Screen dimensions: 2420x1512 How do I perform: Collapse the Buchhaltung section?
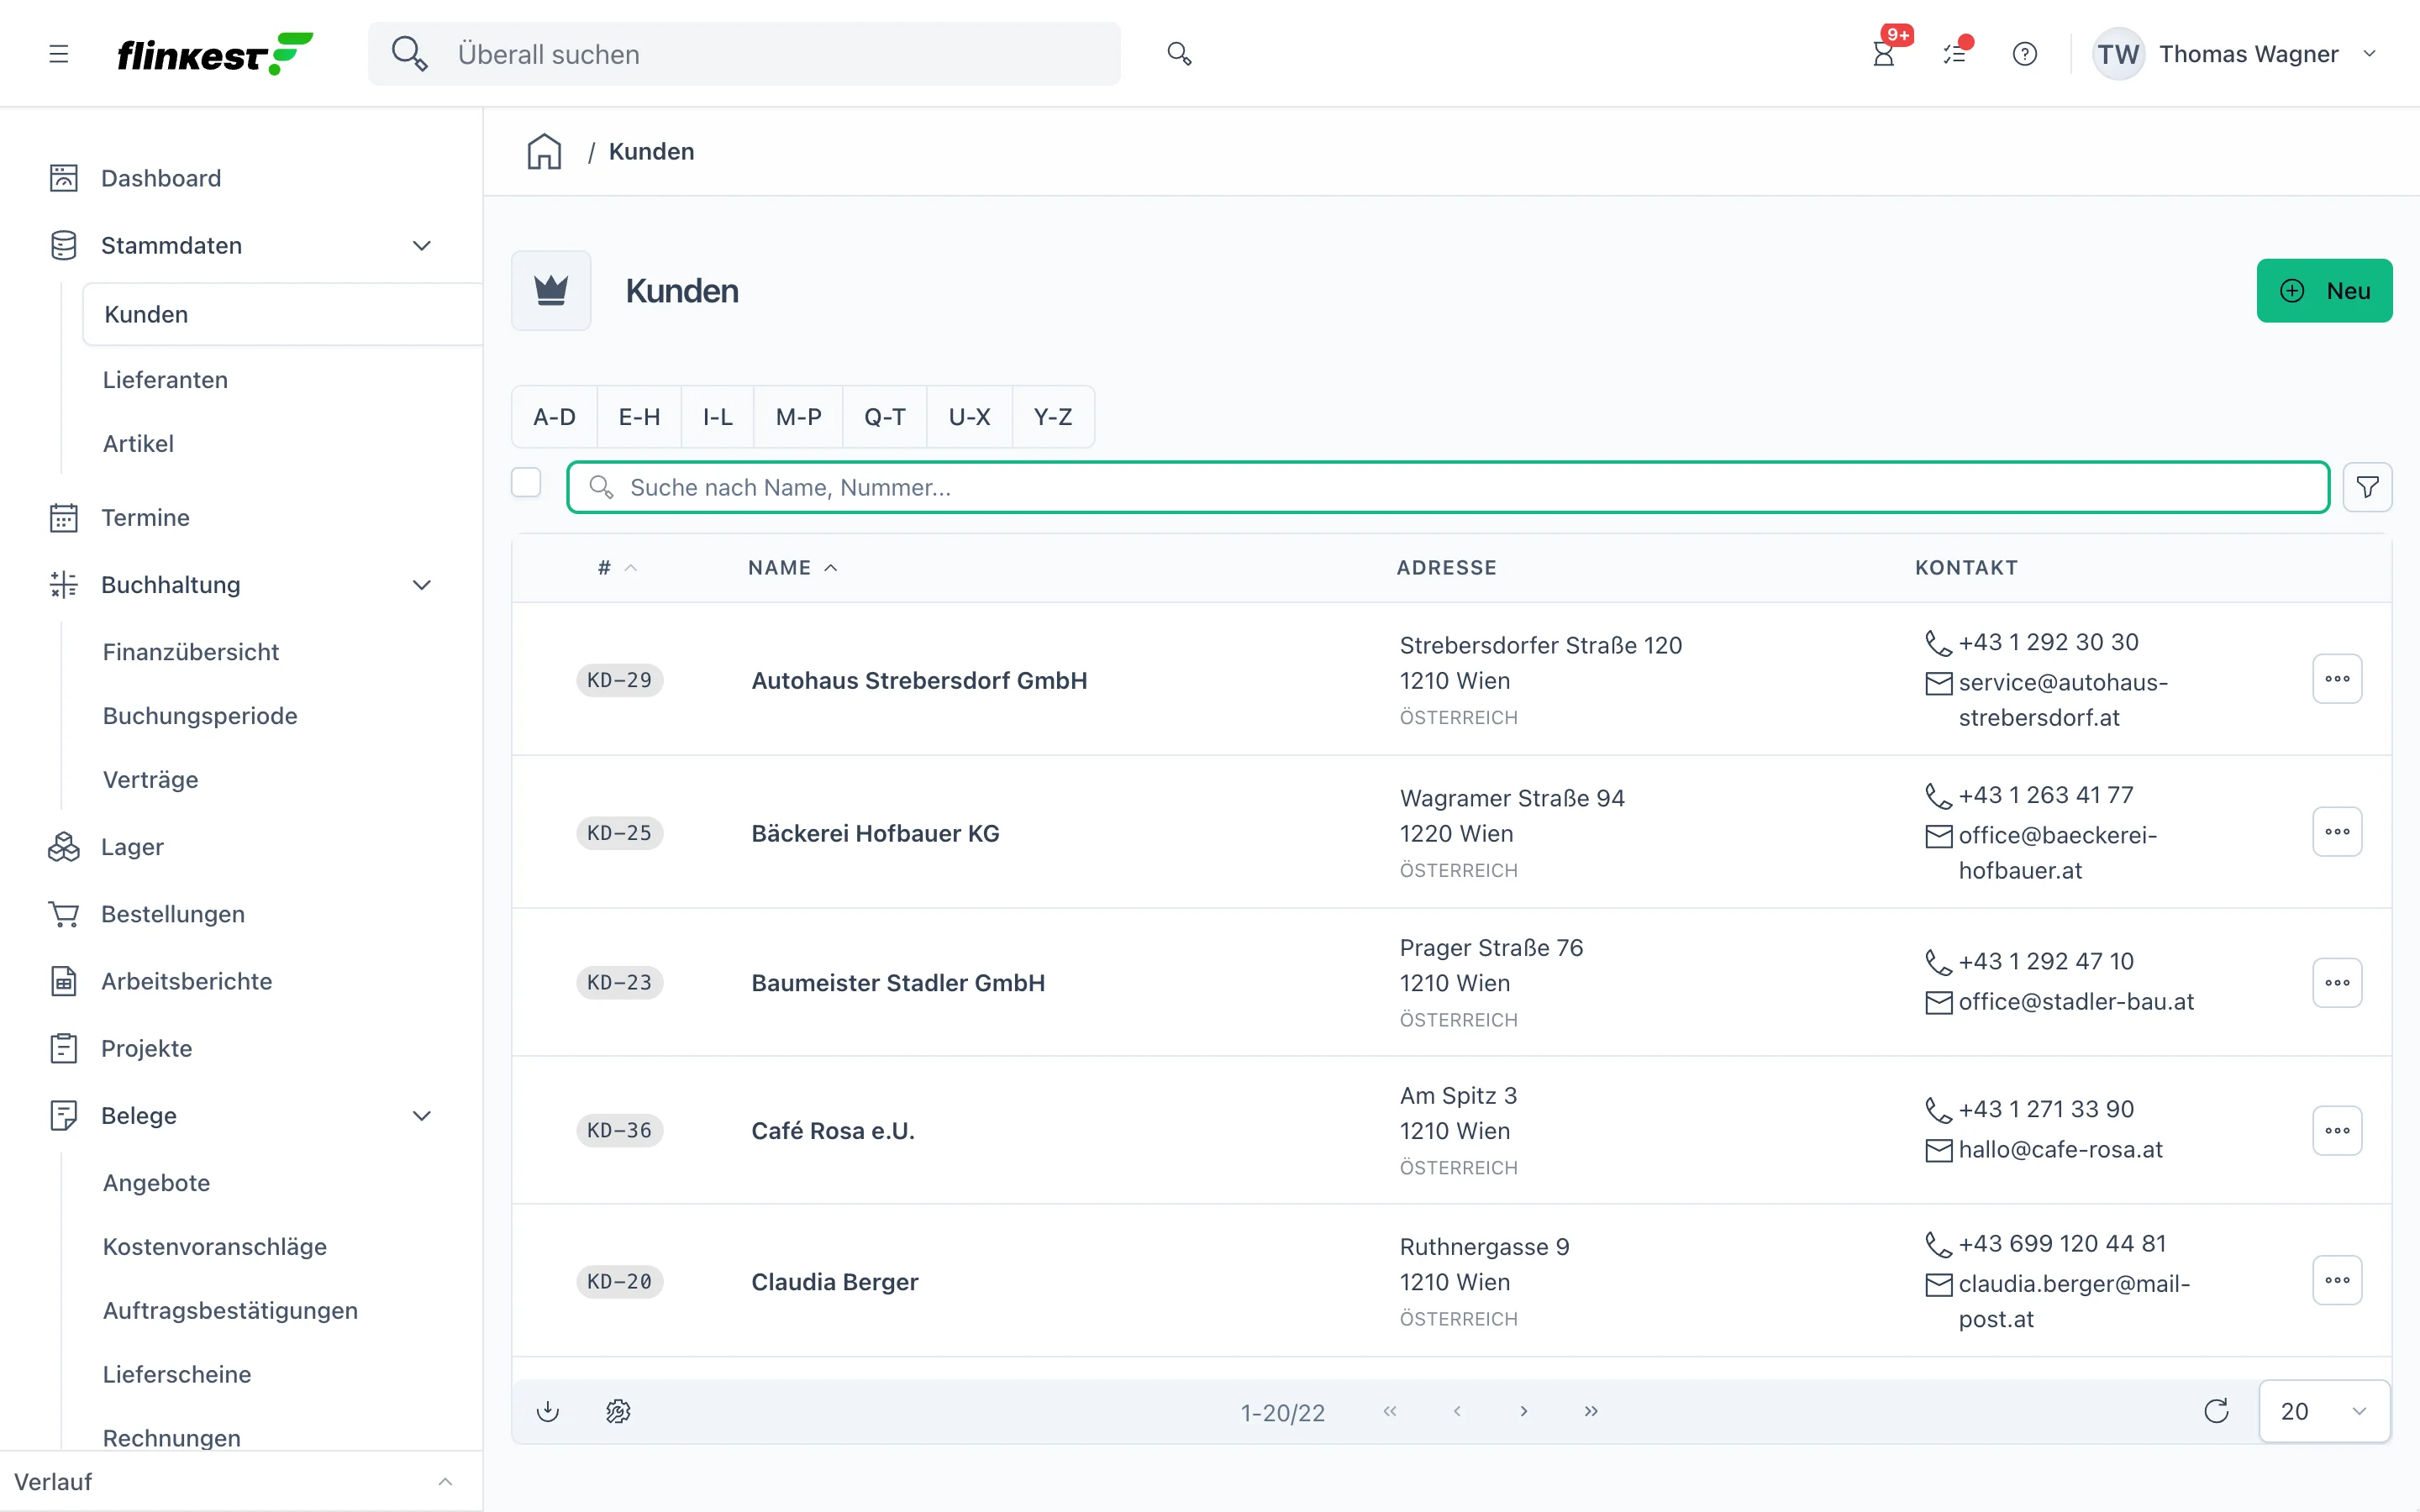(422, 585)
